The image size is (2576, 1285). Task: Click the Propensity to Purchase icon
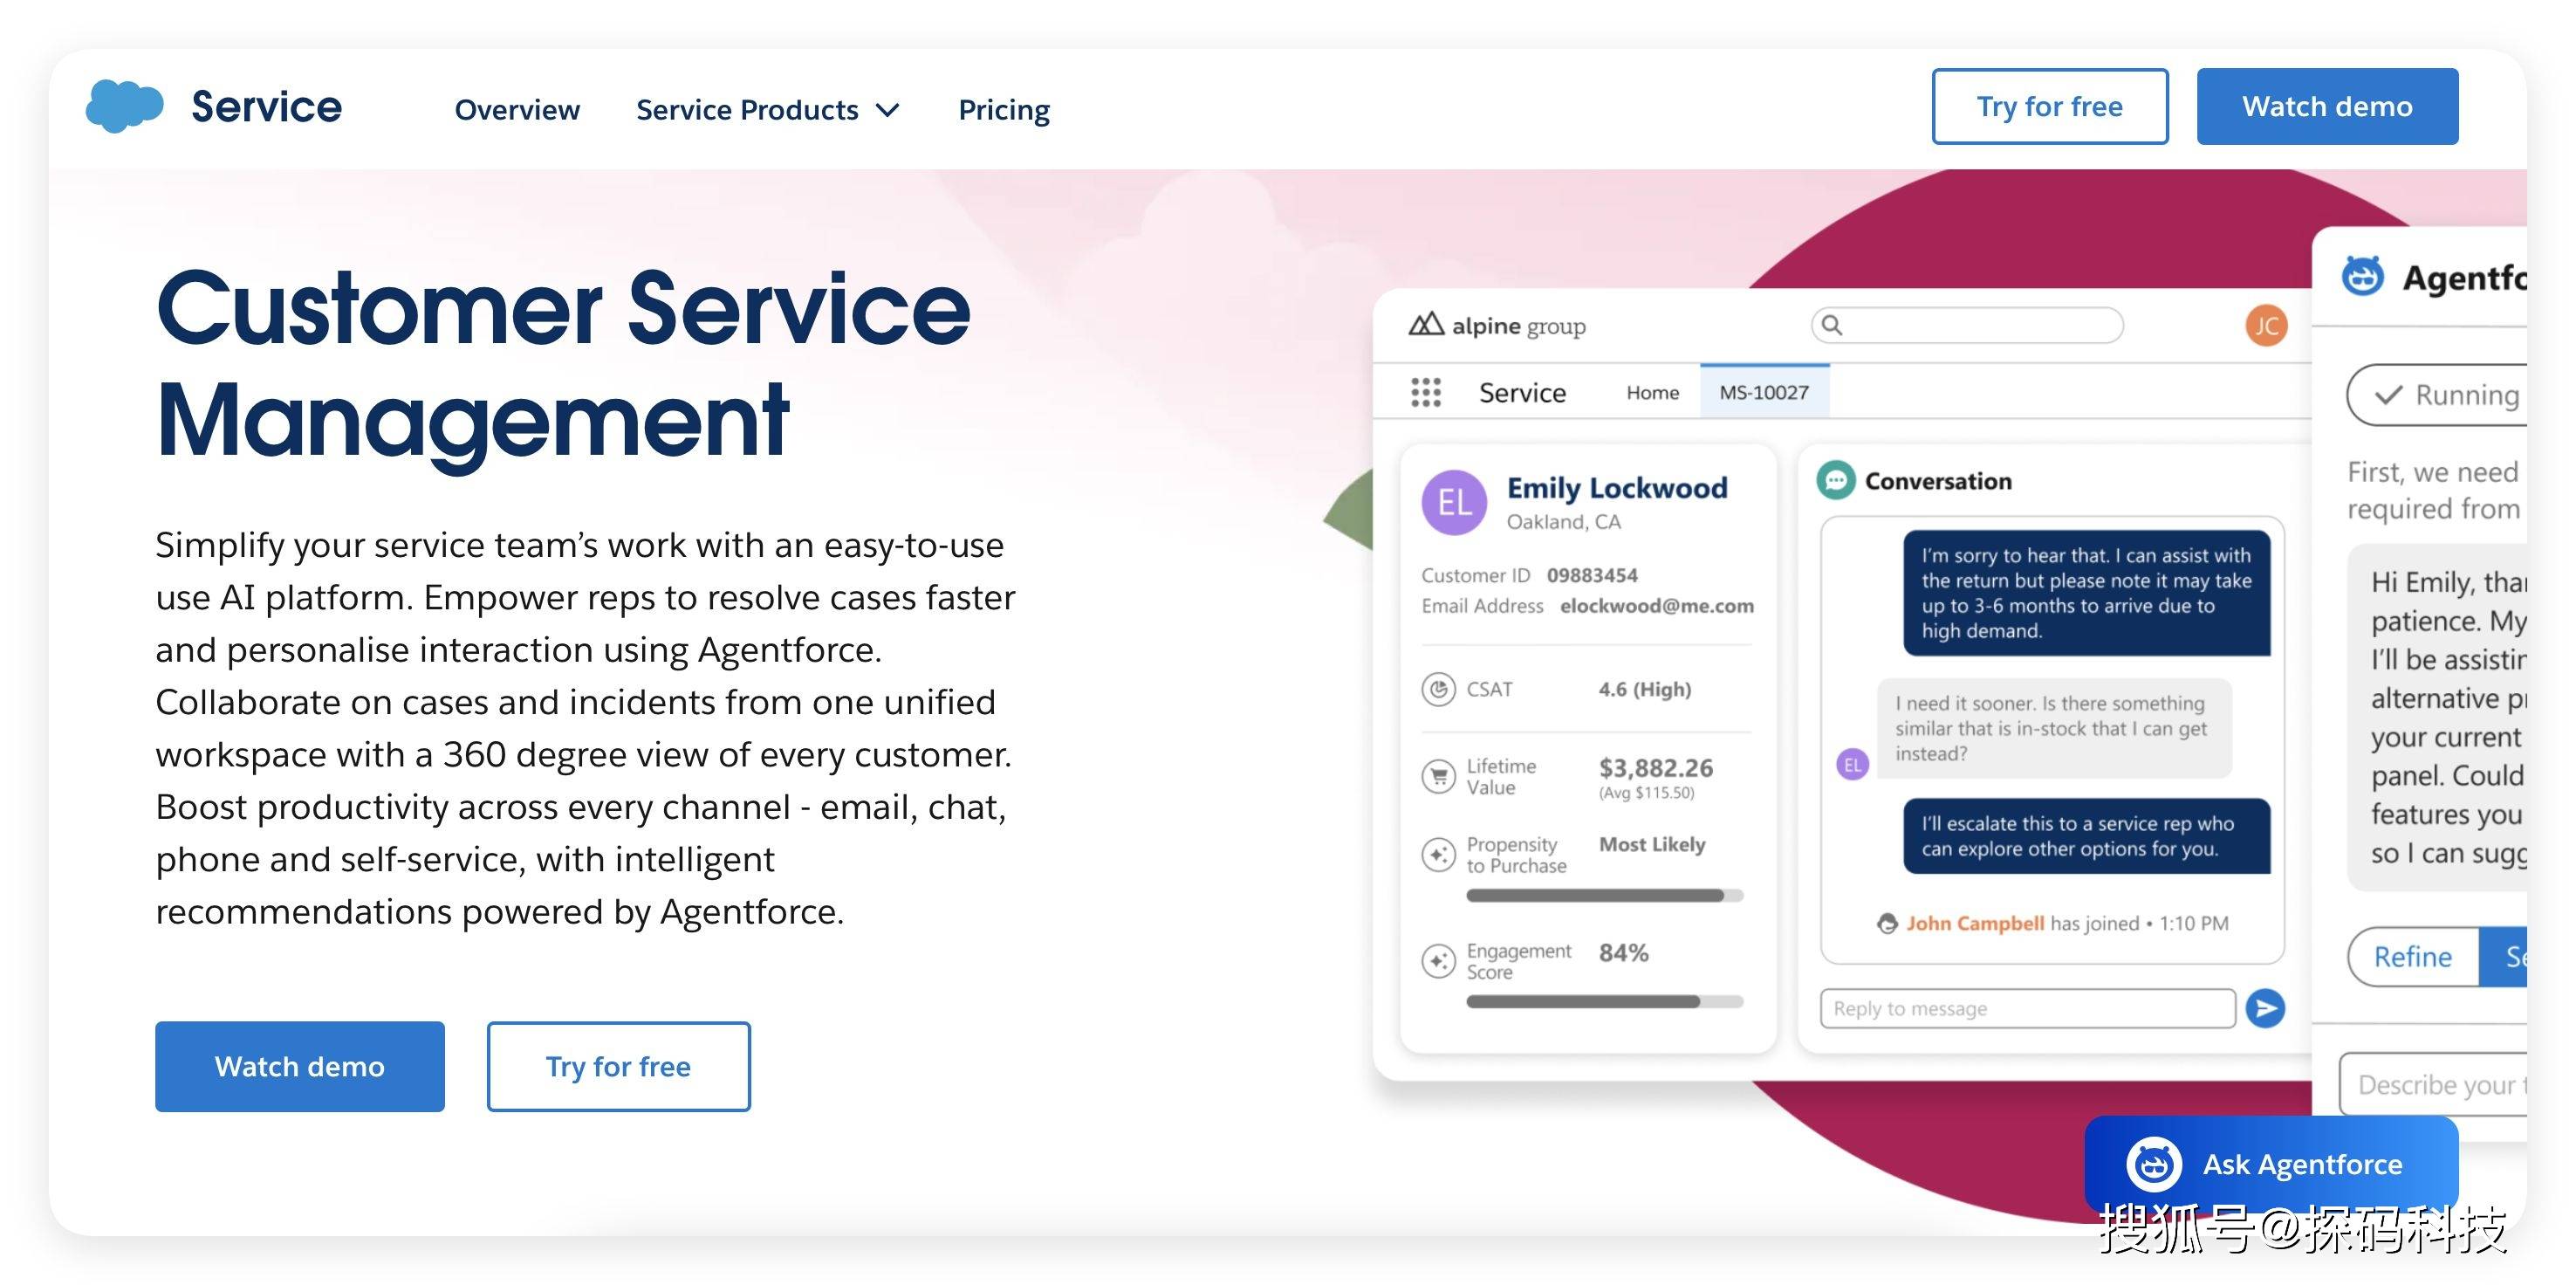pyautogui.click(x=1438, y=854)
